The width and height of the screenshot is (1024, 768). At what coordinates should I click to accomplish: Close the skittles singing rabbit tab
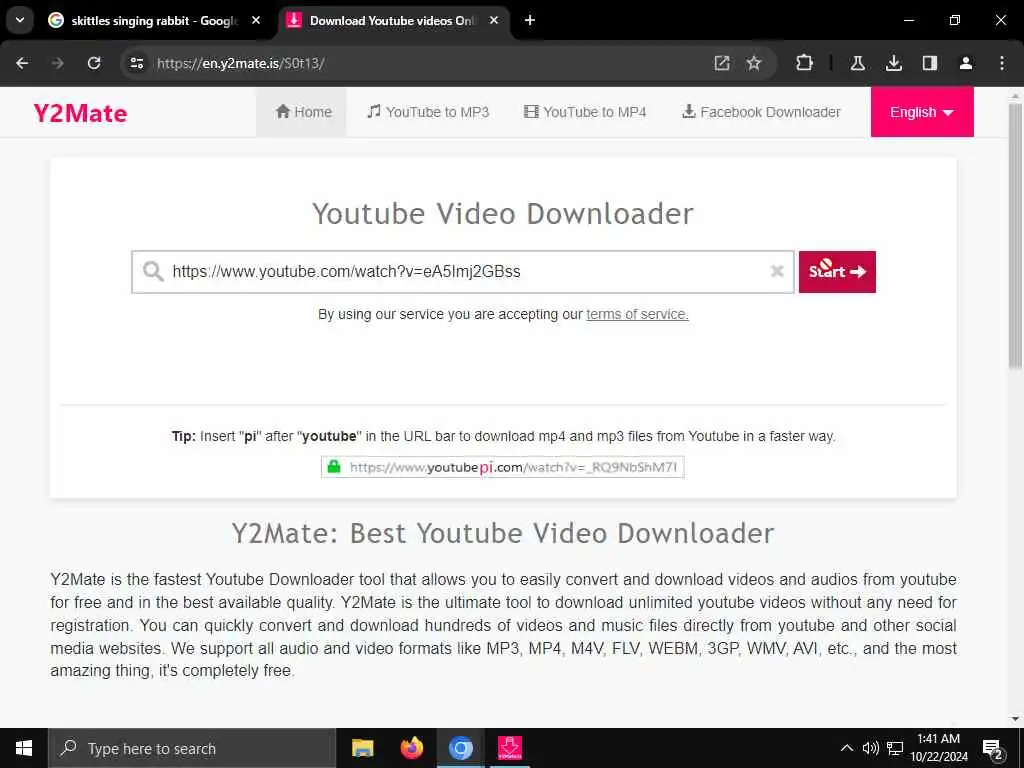256,20
